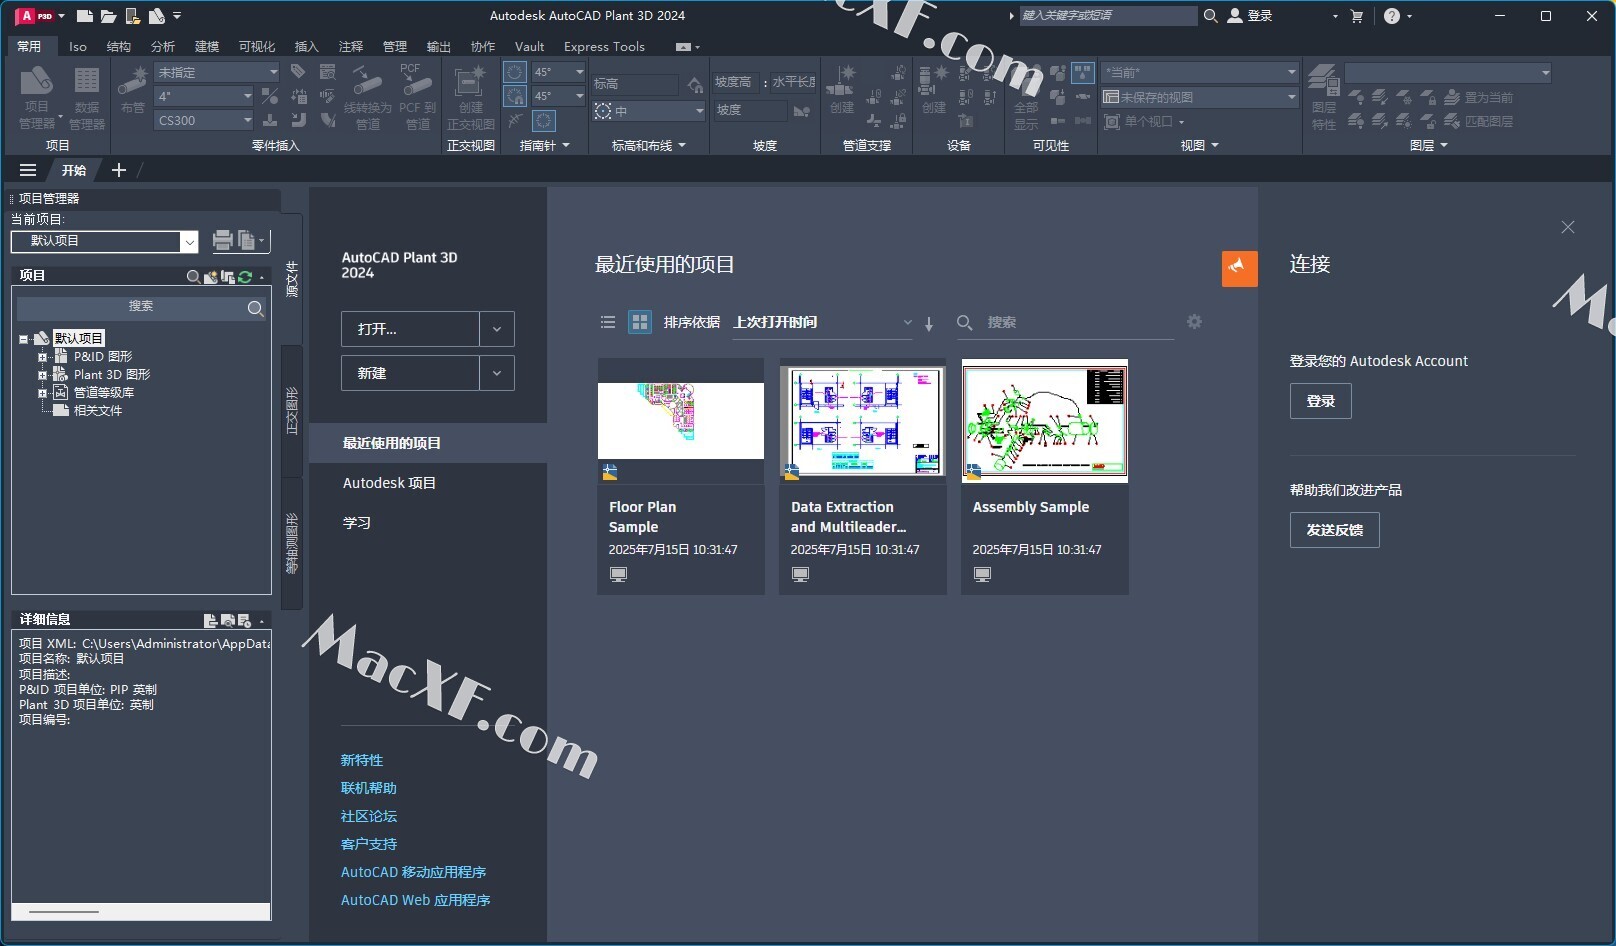Click the Open folder icon in quick access toolbar
This screenshot has width=1616, height=946.
pyautogui.click(x=108, y=16)
